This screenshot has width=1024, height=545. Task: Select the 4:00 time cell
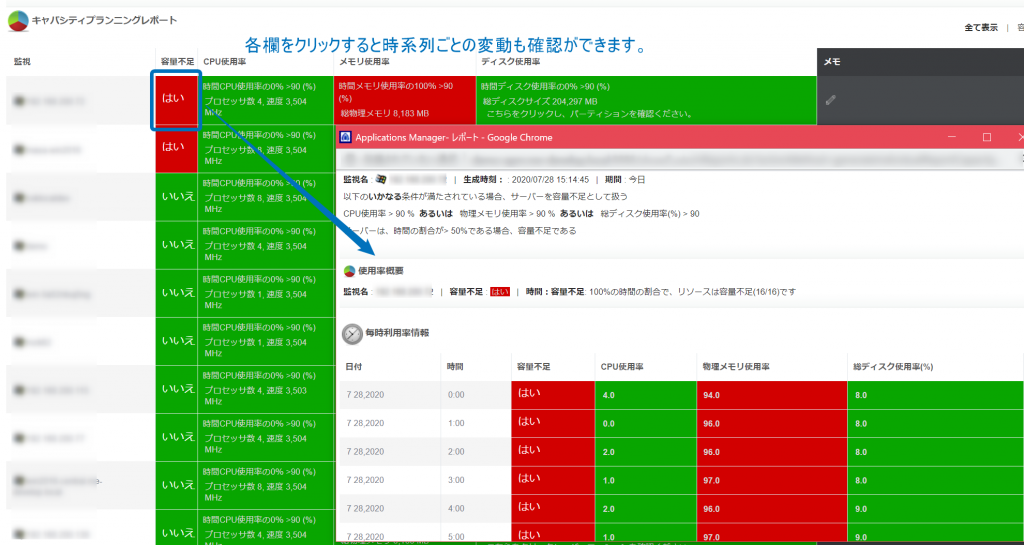click(475, 508)
